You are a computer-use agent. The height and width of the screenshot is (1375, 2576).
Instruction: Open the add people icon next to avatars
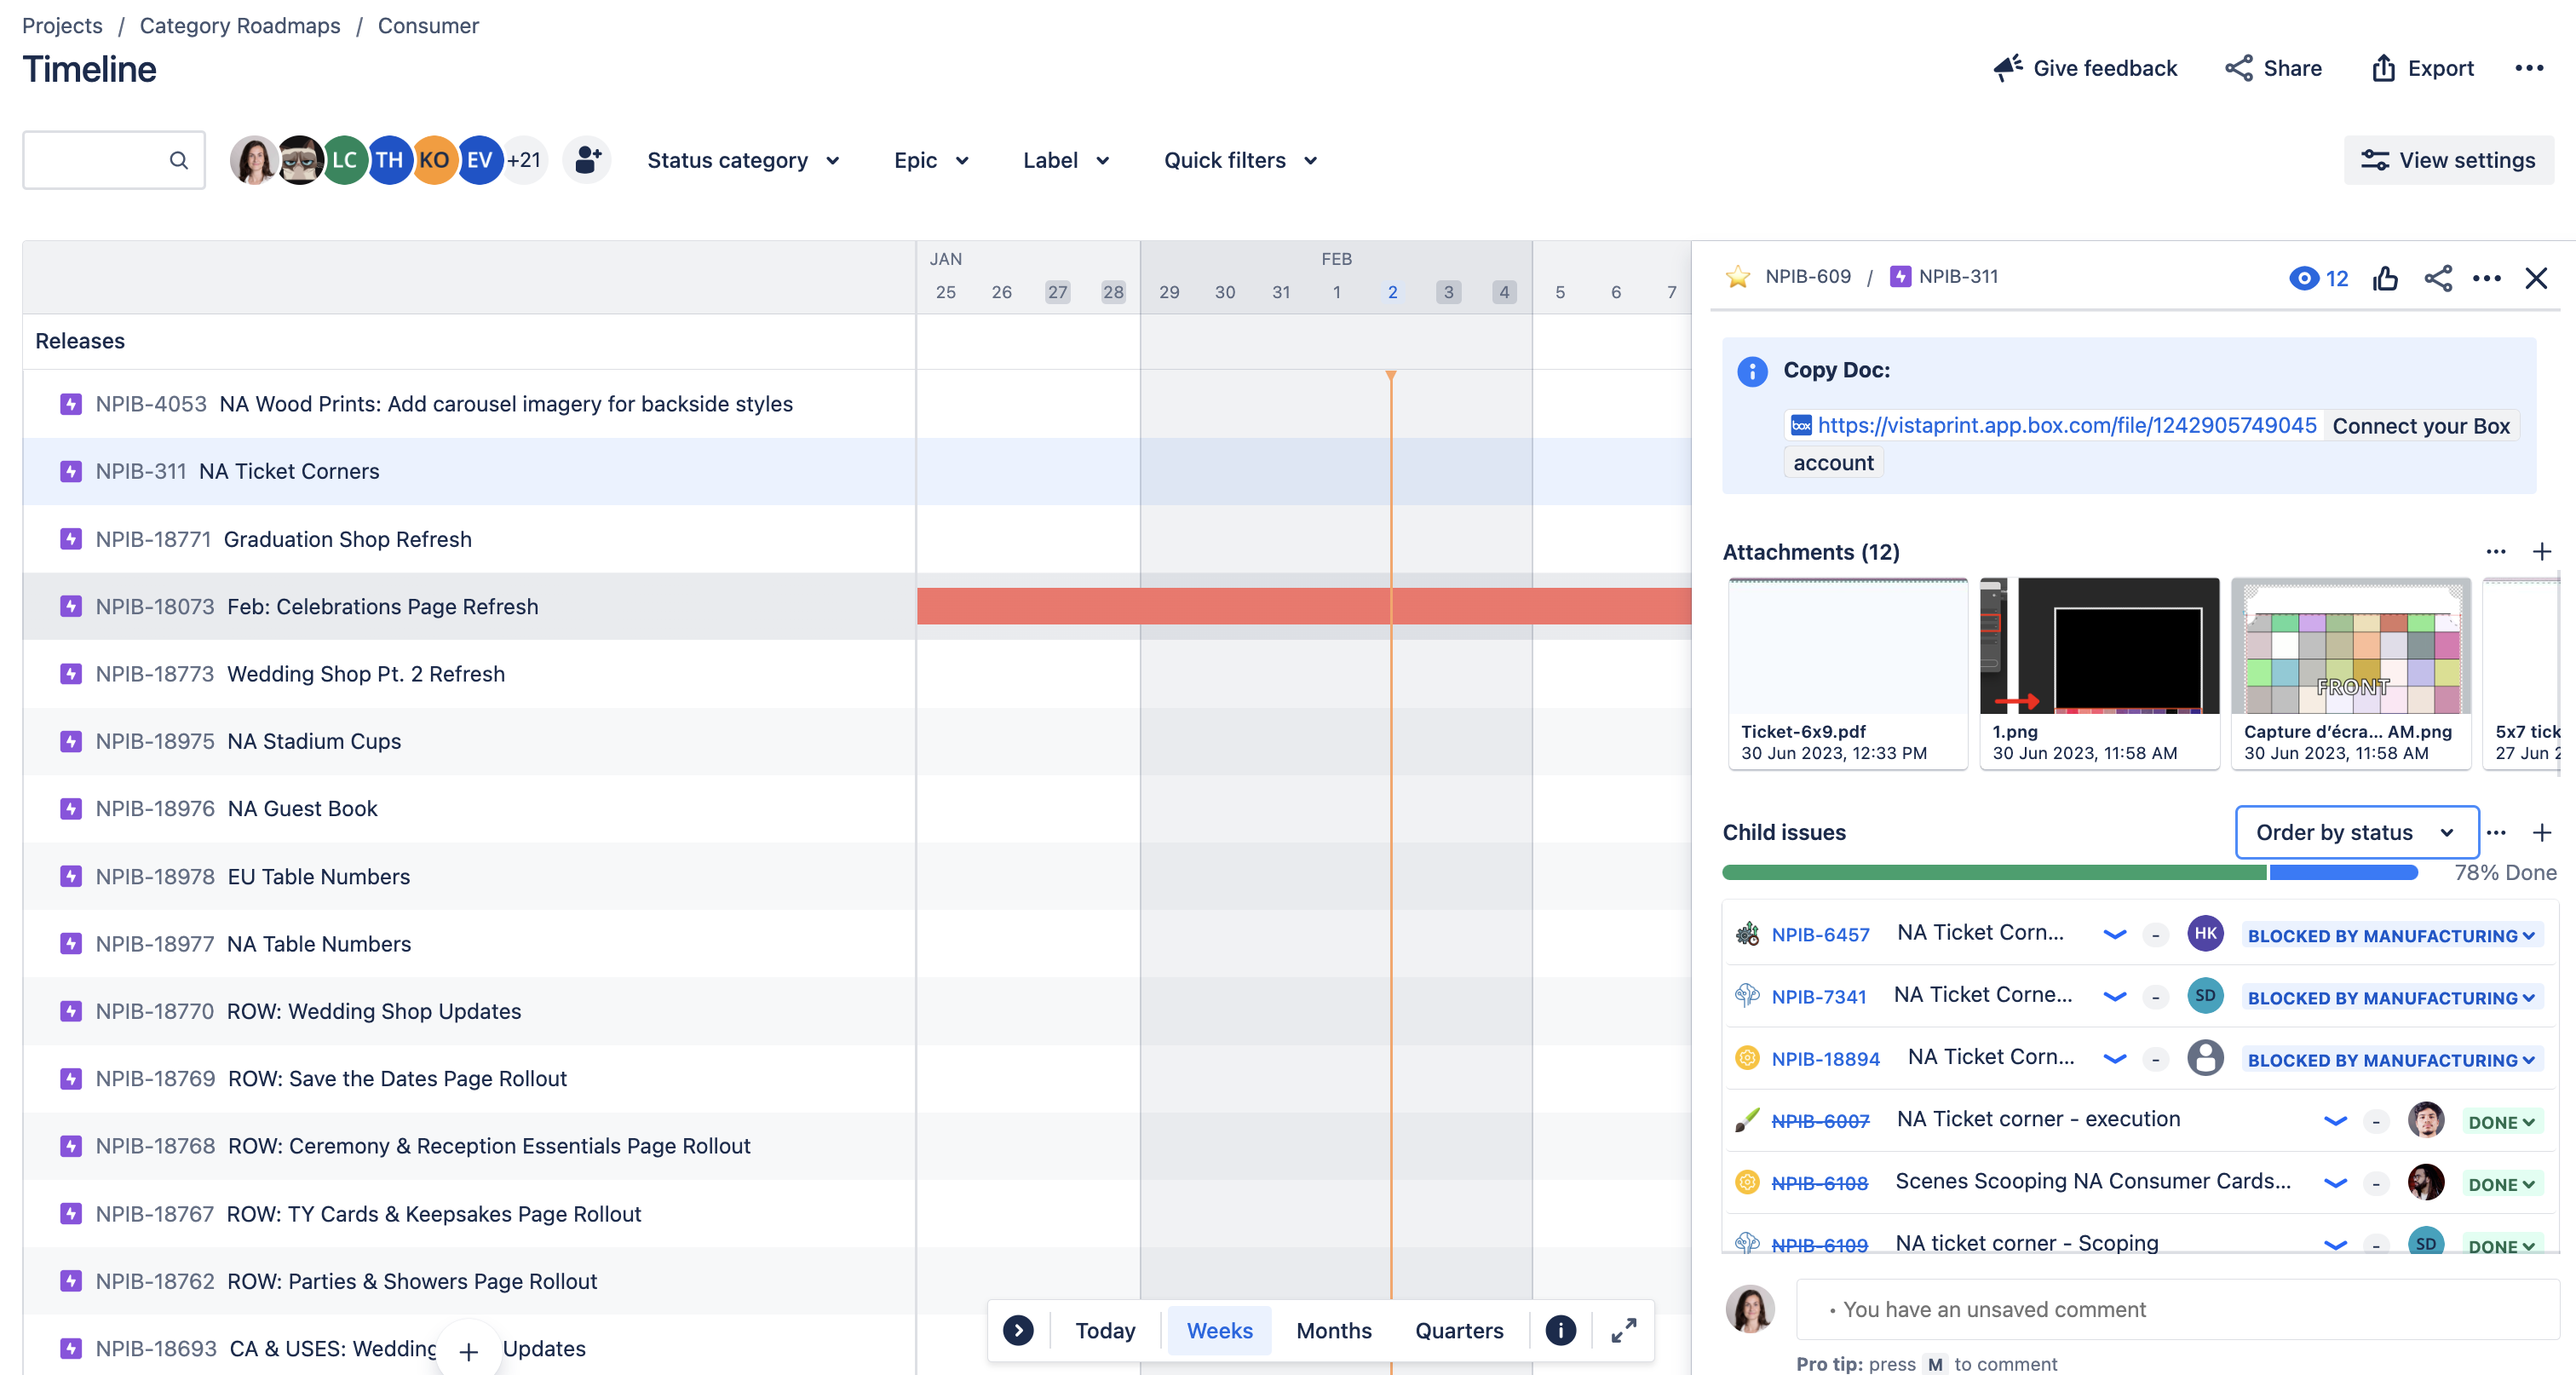pos(587,160)
